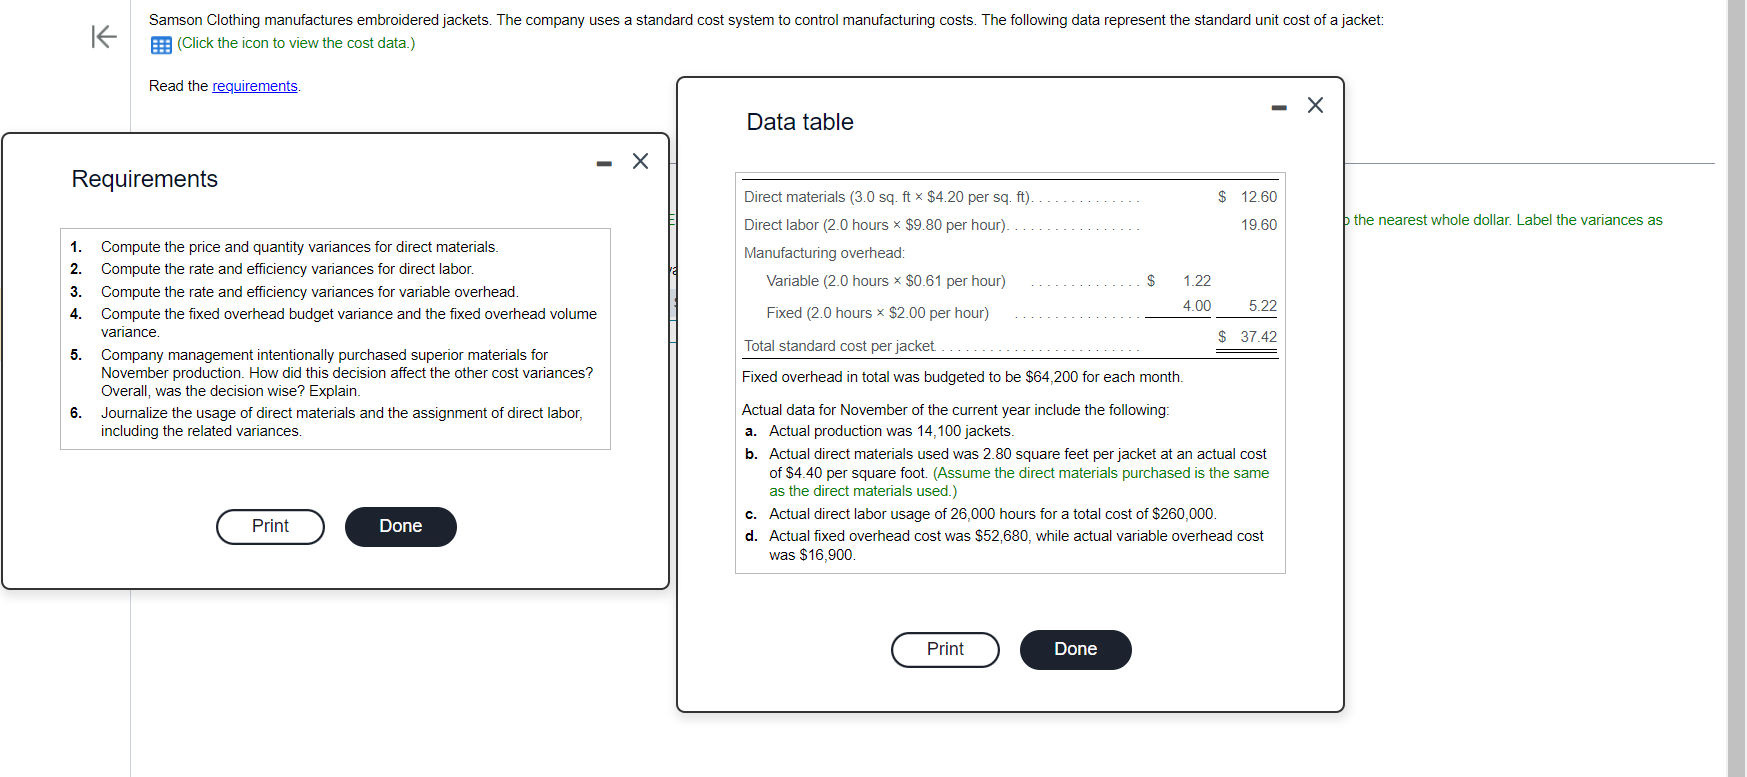The height and width of the screenshot is (777, 1747).
Task: Close the Data table dialog with the X
Action: [x=1316, y=105]
